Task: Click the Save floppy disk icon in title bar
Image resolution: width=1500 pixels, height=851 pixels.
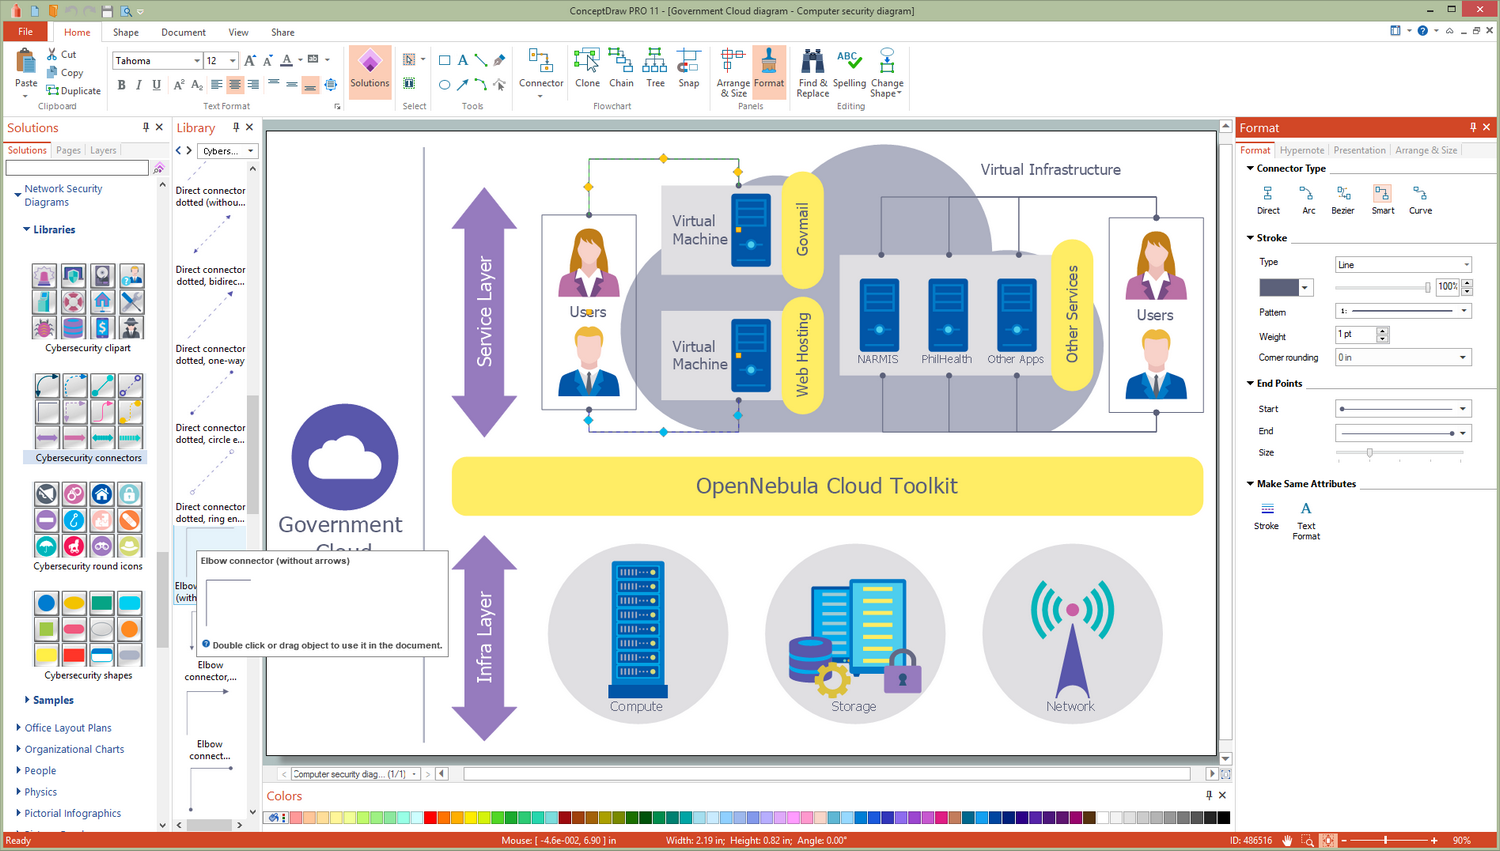Action: pyautogui.click(x=107, y=11)
